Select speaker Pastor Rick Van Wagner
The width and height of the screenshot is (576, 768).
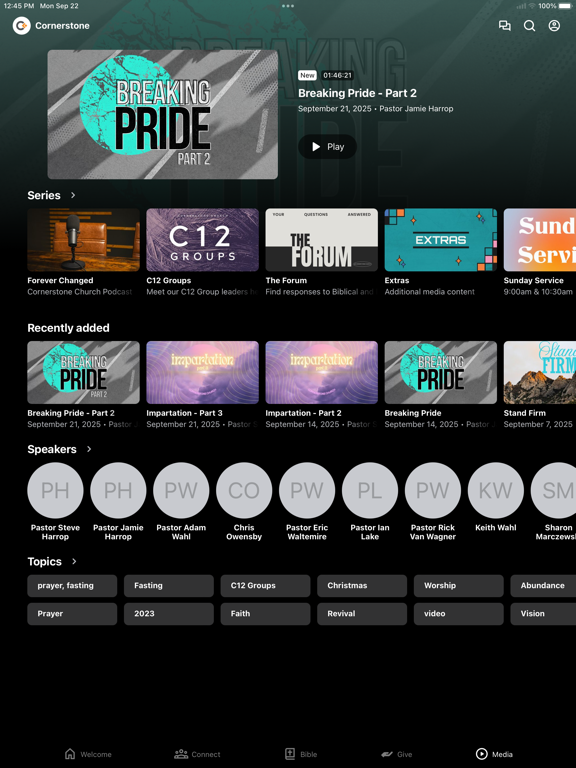(433, 490)
